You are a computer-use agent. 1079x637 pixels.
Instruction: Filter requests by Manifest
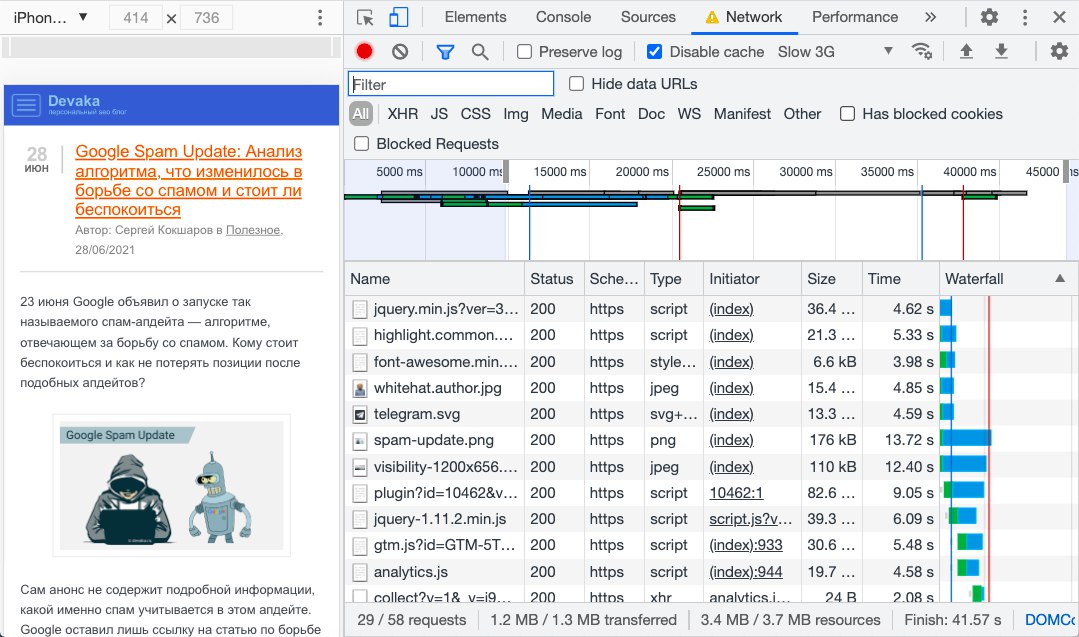pos(742,114)
